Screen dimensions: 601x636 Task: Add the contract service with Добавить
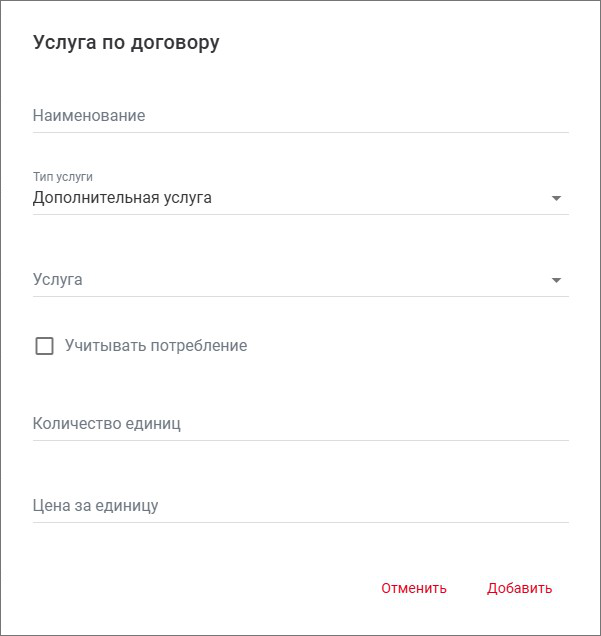click(x=519, y=588)
